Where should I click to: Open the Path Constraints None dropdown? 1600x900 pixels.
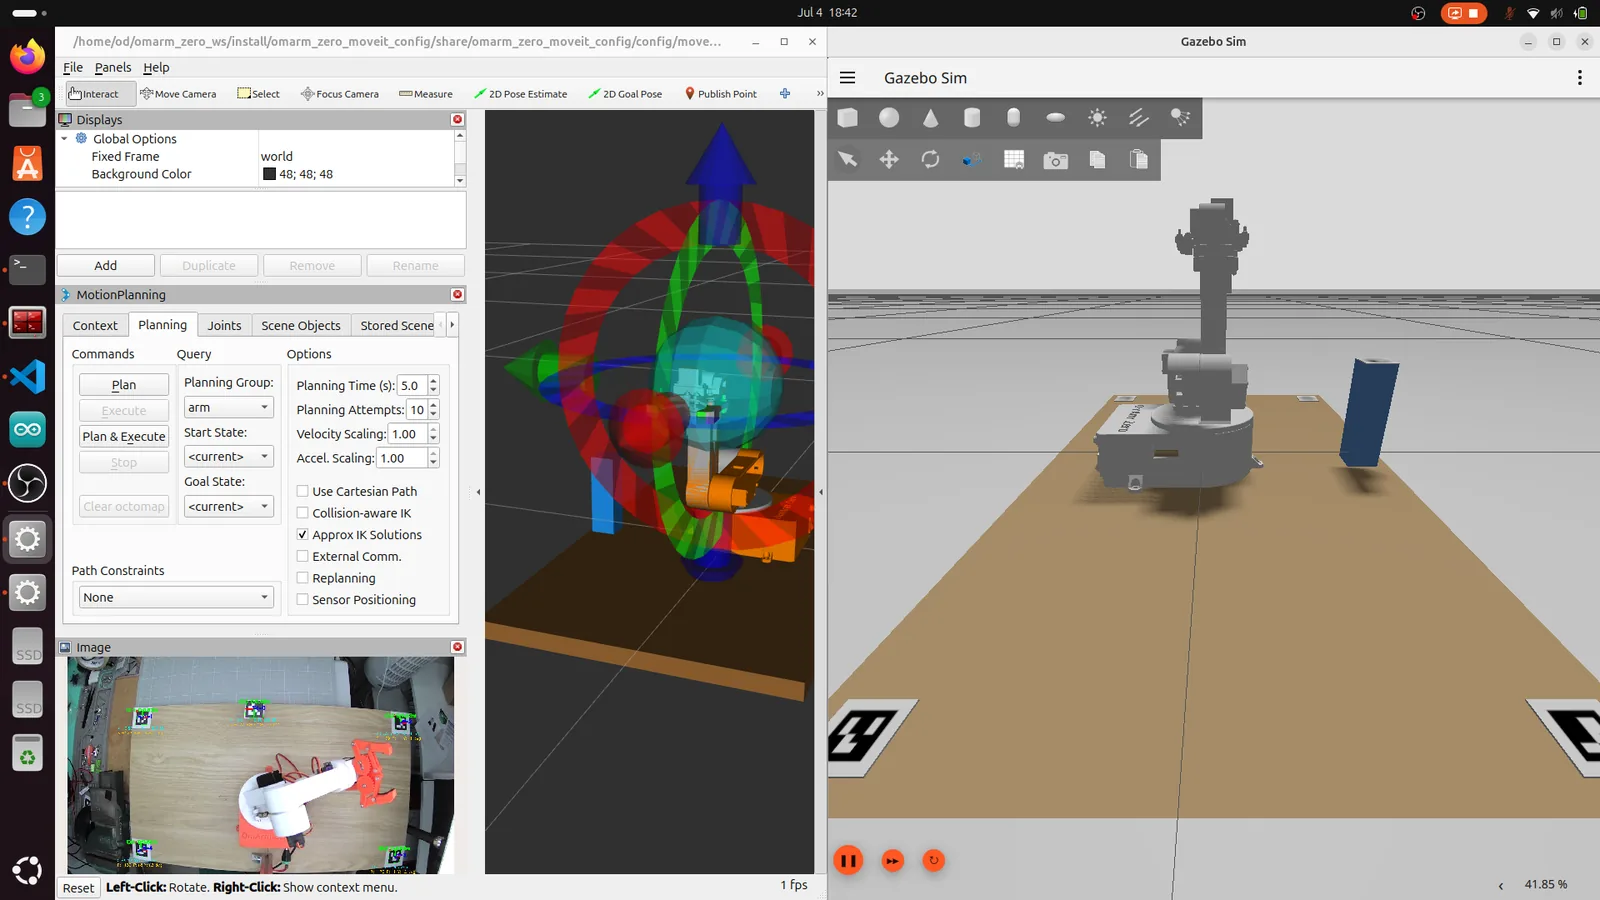pos(176,598)
